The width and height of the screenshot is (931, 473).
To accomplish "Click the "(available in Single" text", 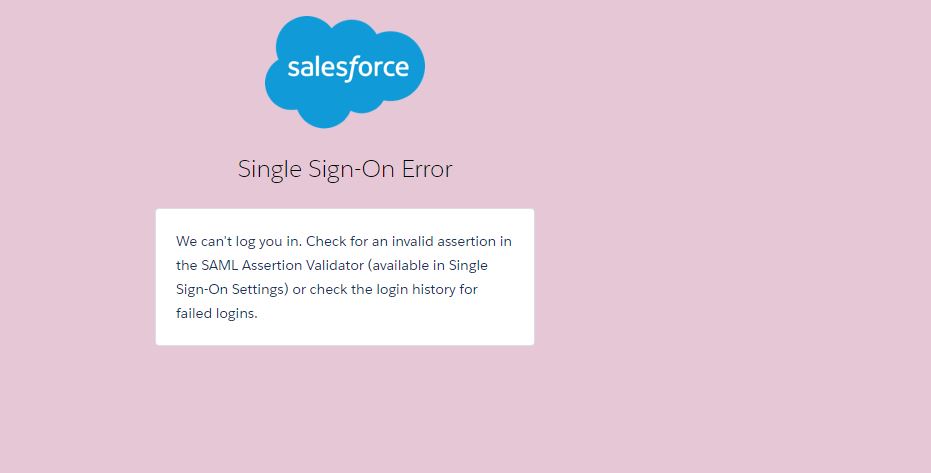I will click(428, 265).
